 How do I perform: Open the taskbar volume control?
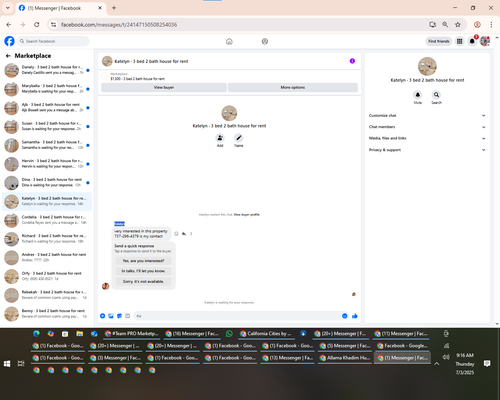click(x=446, y=357)
